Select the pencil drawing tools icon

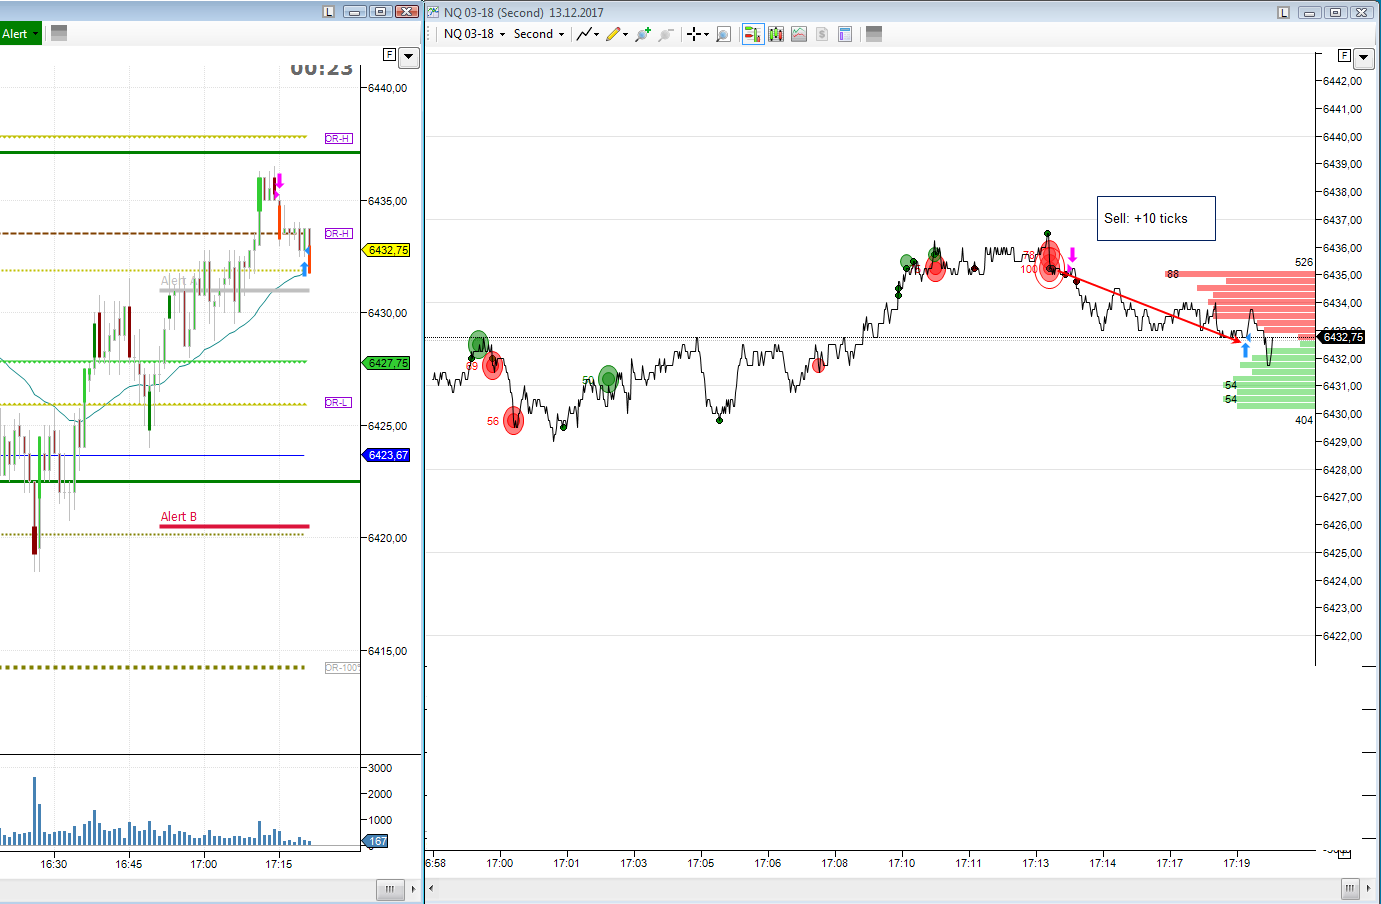[x=613, y=34]
